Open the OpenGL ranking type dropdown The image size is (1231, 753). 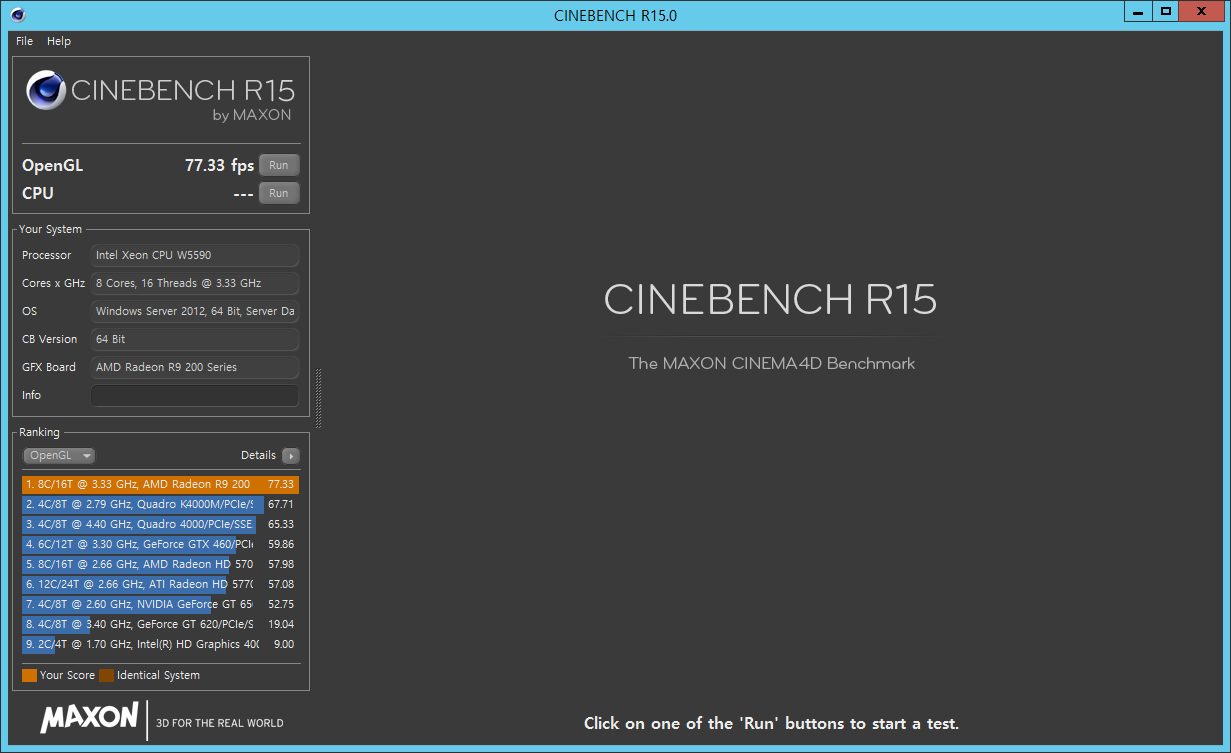click(x=59, y=455)
